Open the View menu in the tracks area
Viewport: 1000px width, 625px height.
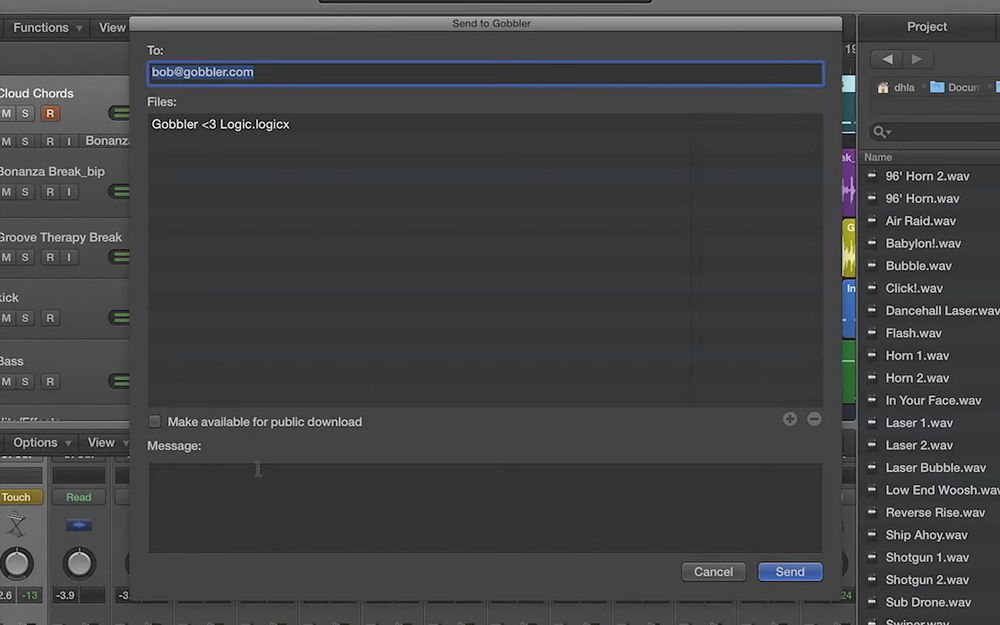click(112, 27)
